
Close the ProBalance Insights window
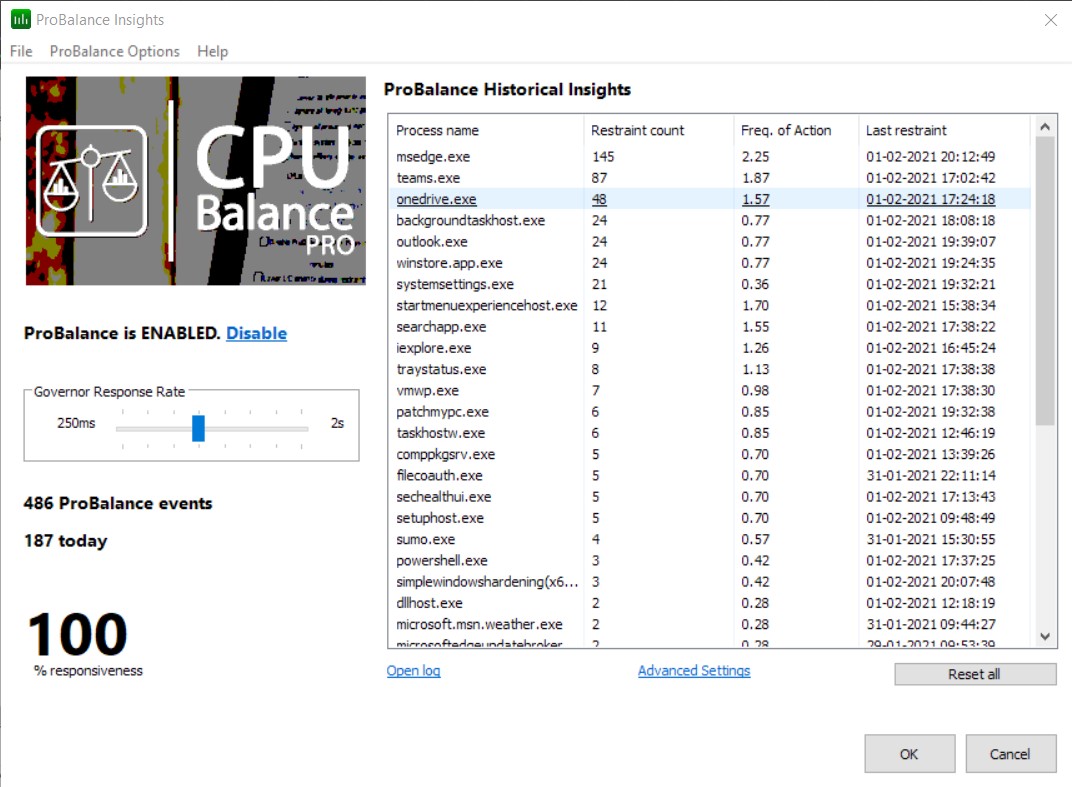1051,20
